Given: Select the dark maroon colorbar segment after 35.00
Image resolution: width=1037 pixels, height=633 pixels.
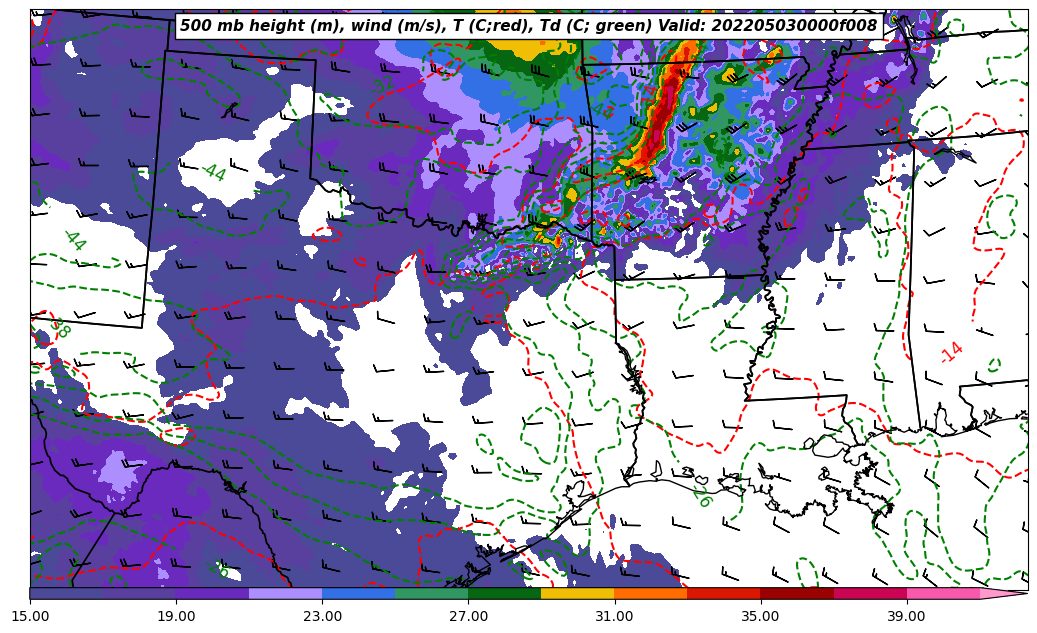Looking at the screenshot, I should click(x=797, y=594).
